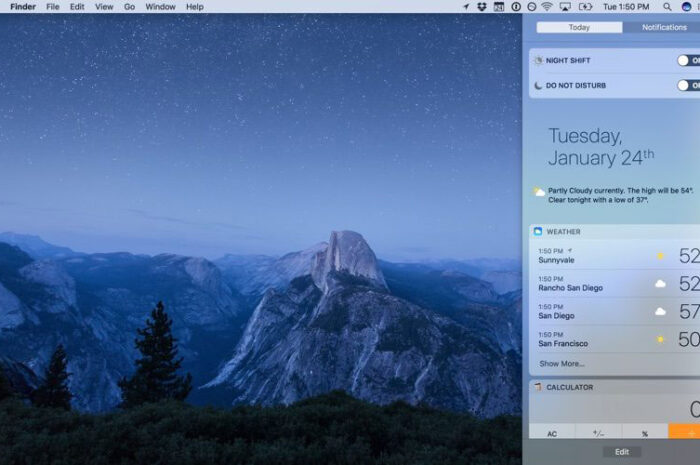Click the DO NOT DISTURB label
Image resolution: width=700 pixels, height=465 pixels.
pyautogui.click(x=575, y=85)
